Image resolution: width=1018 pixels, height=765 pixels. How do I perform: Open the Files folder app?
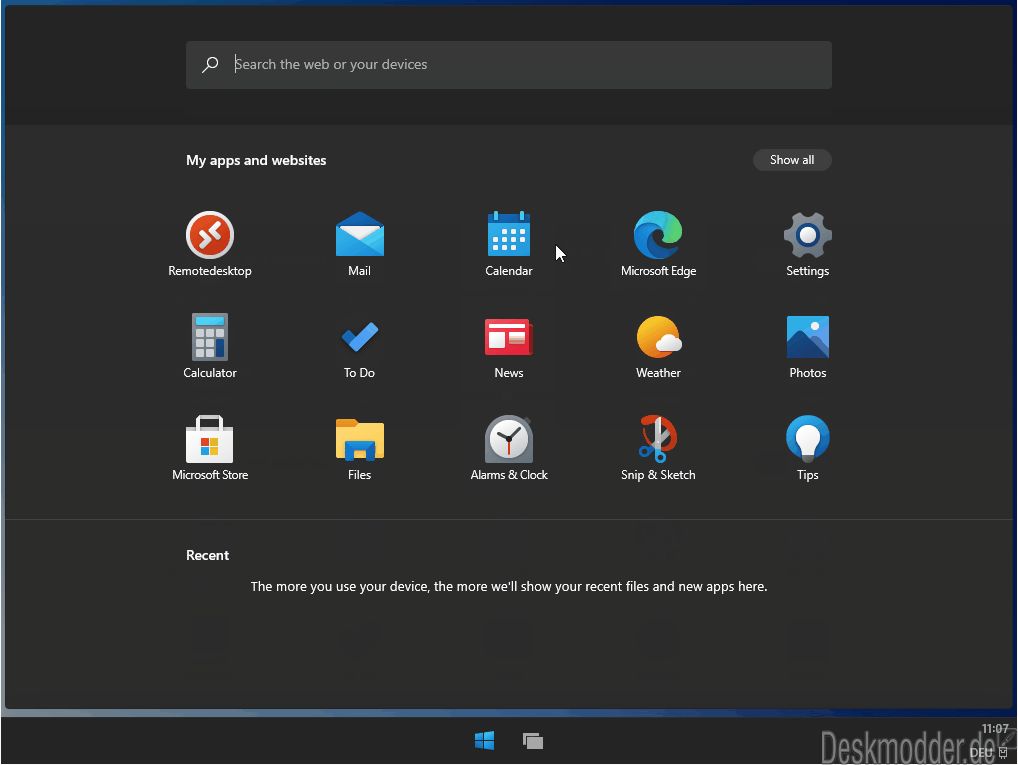[359, 447]
